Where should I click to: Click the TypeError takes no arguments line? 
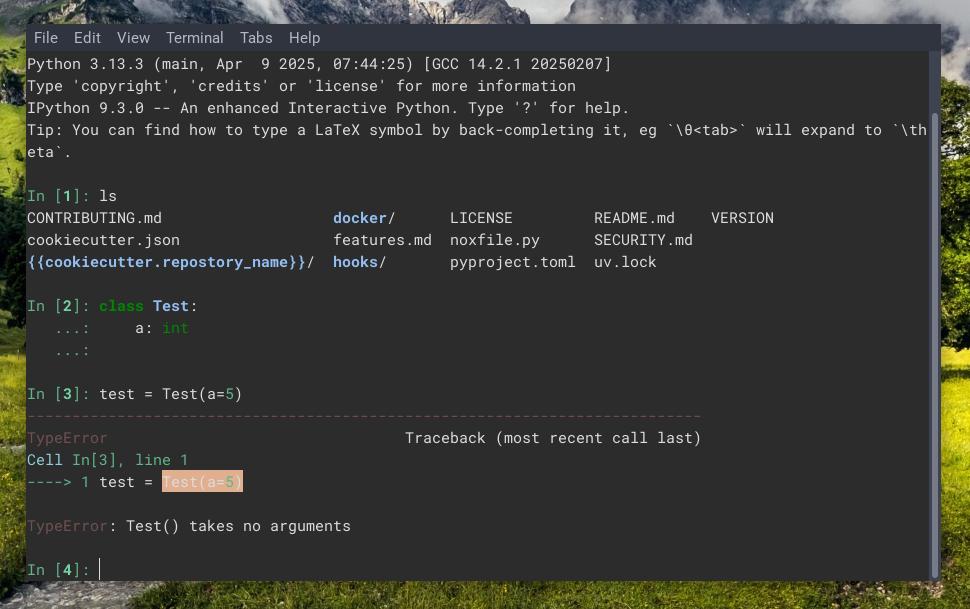[x=189, y=525]
